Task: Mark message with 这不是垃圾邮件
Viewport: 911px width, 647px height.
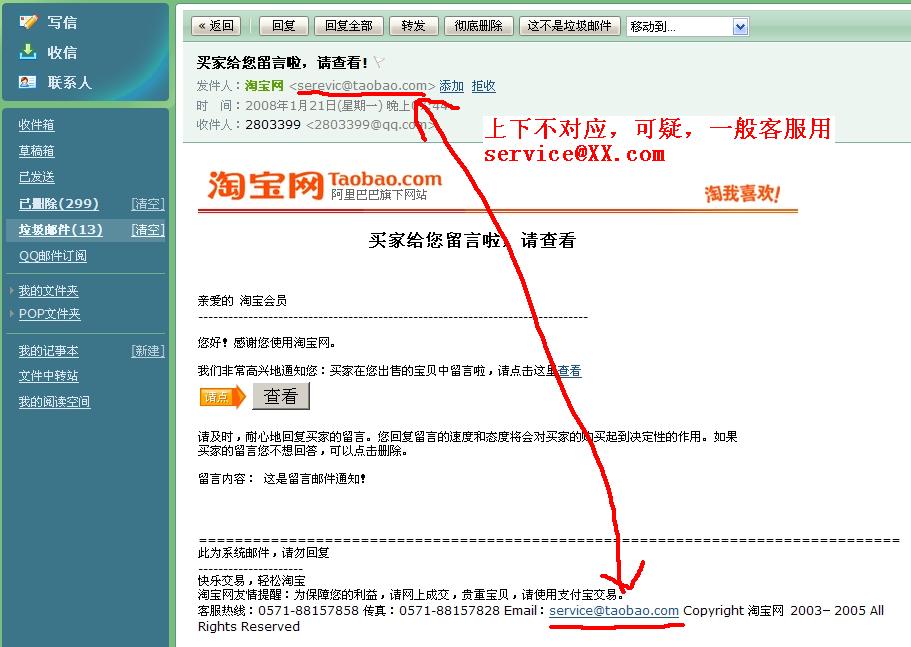Action: coord(569,26)
